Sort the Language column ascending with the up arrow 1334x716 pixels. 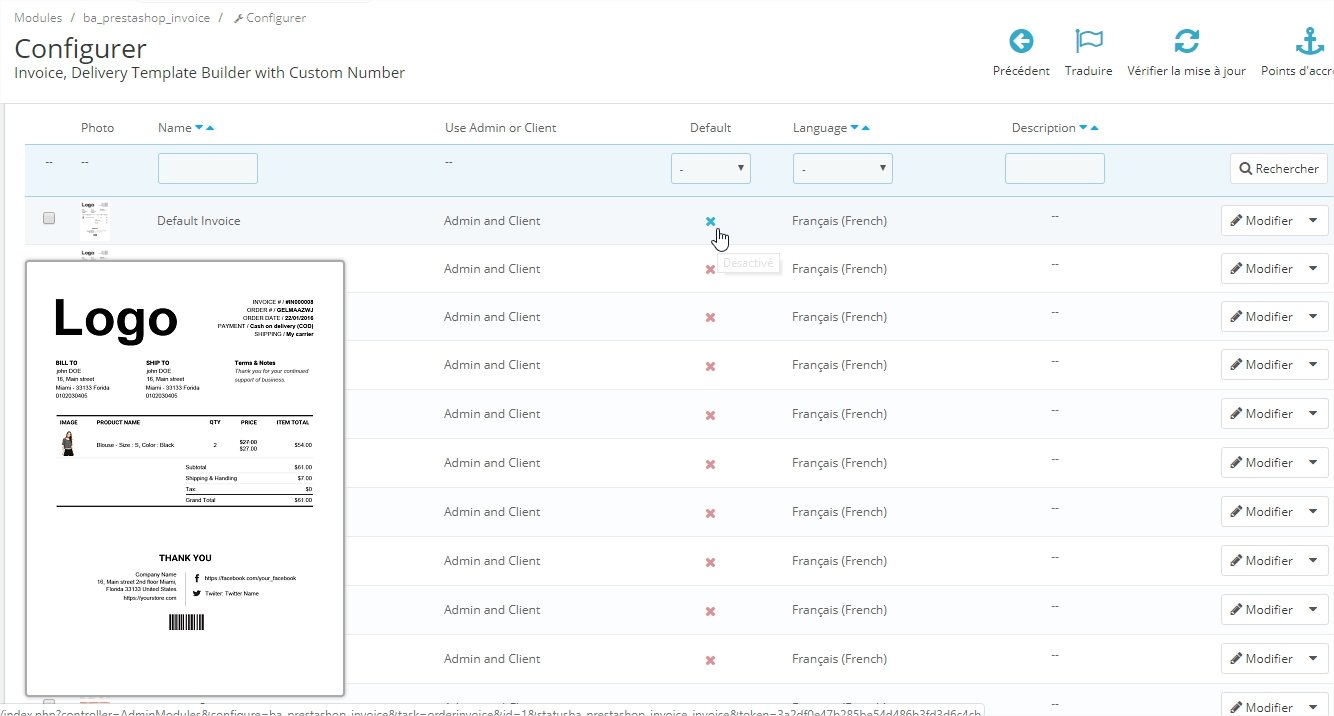pyautogui.click(x=865, y=128)
